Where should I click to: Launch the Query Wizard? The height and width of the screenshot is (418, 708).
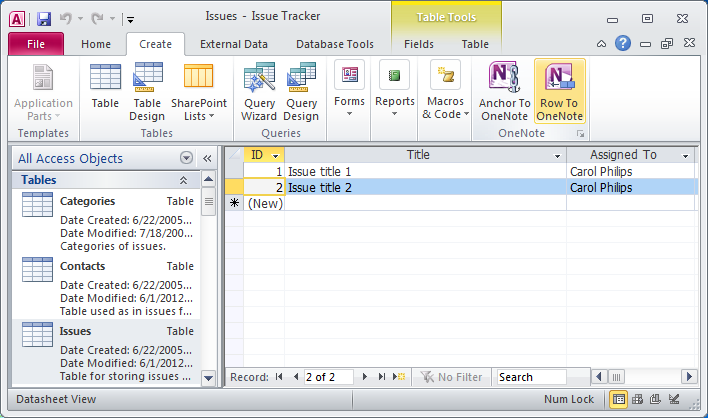pos(259,92)
